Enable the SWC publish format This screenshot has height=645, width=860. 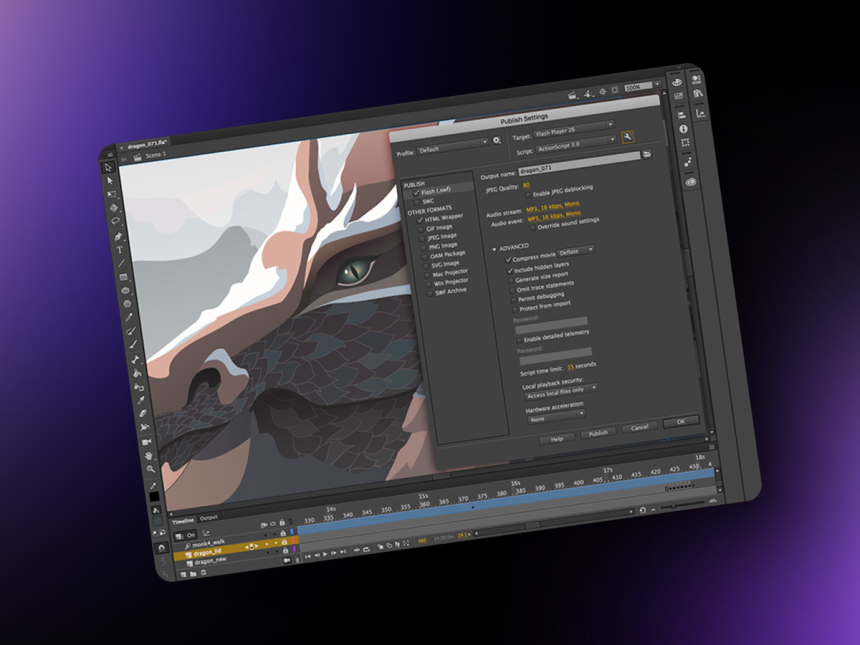[417, 202]
